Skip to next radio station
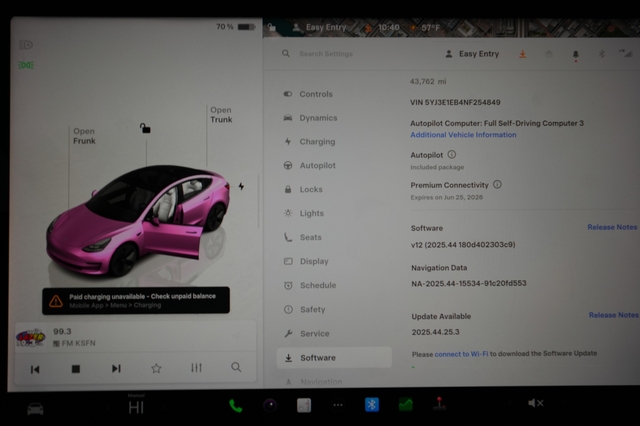Viewport: 640px width, 426px height. [116, 368]
